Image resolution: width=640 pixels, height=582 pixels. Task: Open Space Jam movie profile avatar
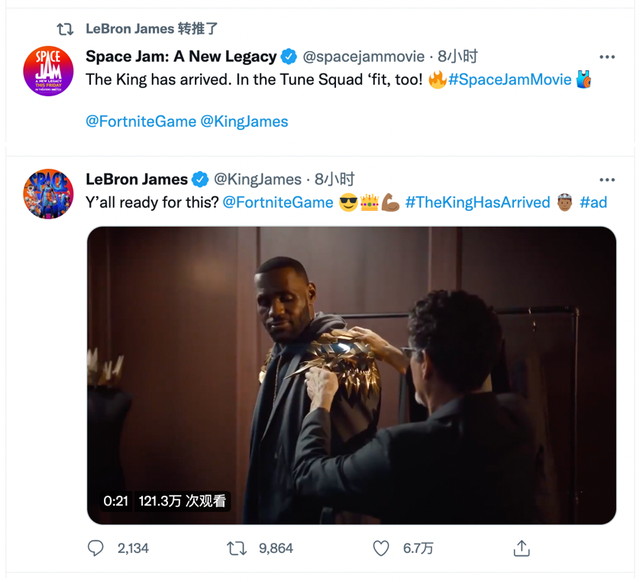tap(48, 72)
